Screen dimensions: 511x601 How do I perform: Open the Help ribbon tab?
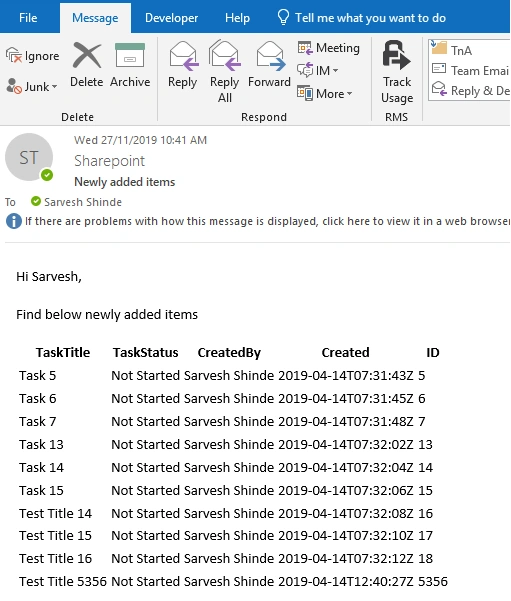237,18
